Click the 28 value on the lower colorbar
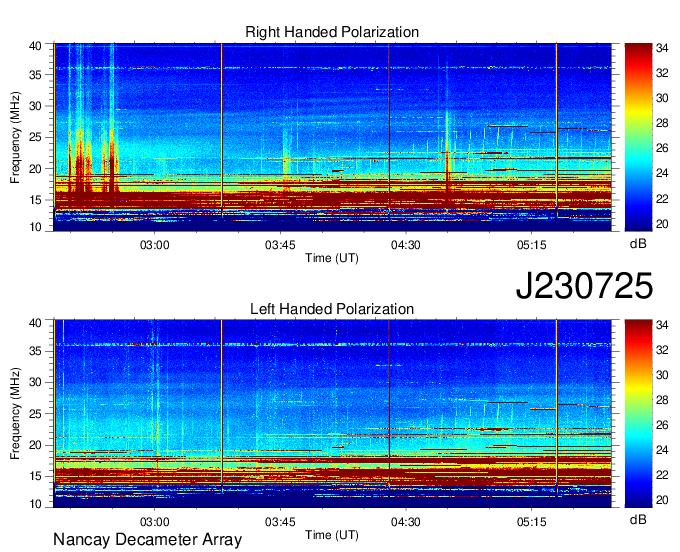Viewport: 680px width, 552px height. point(662,400)
